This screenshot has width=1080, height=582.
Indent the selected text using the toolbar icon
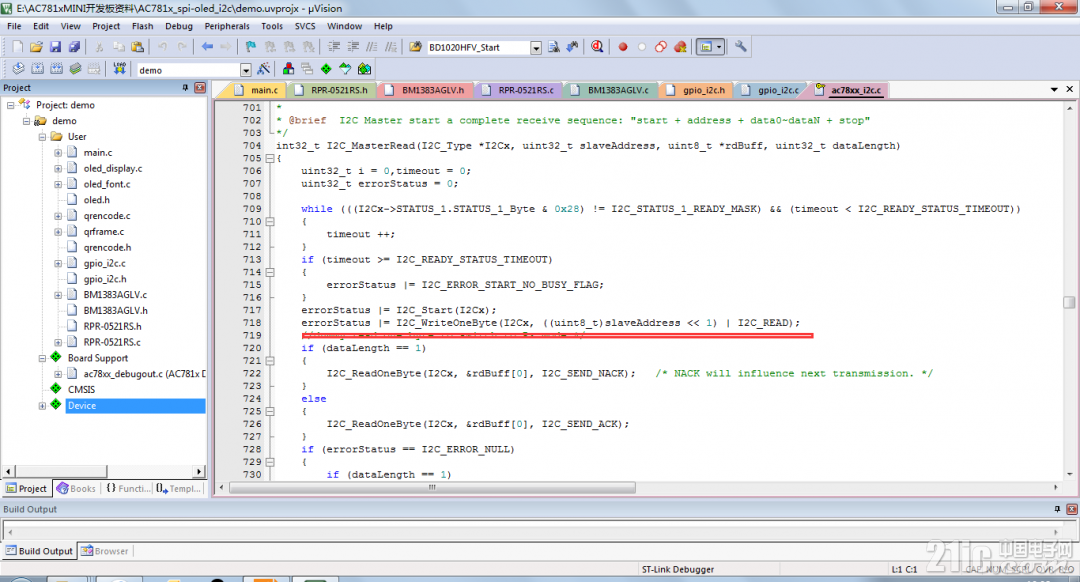(x=334, y=47)
